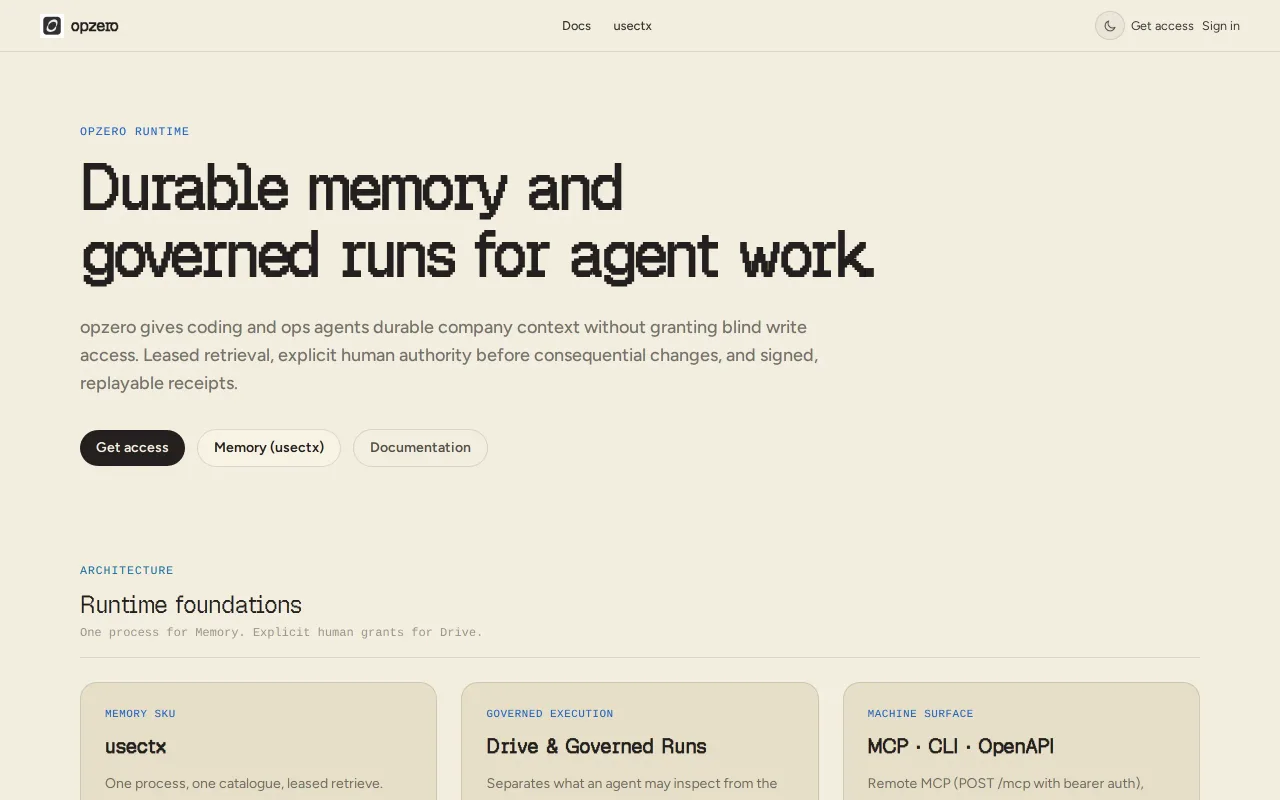Viewport: 1280px width, 800px height.
Task: Click the ARCHITECTURE section label
Action: pos(127,571)
